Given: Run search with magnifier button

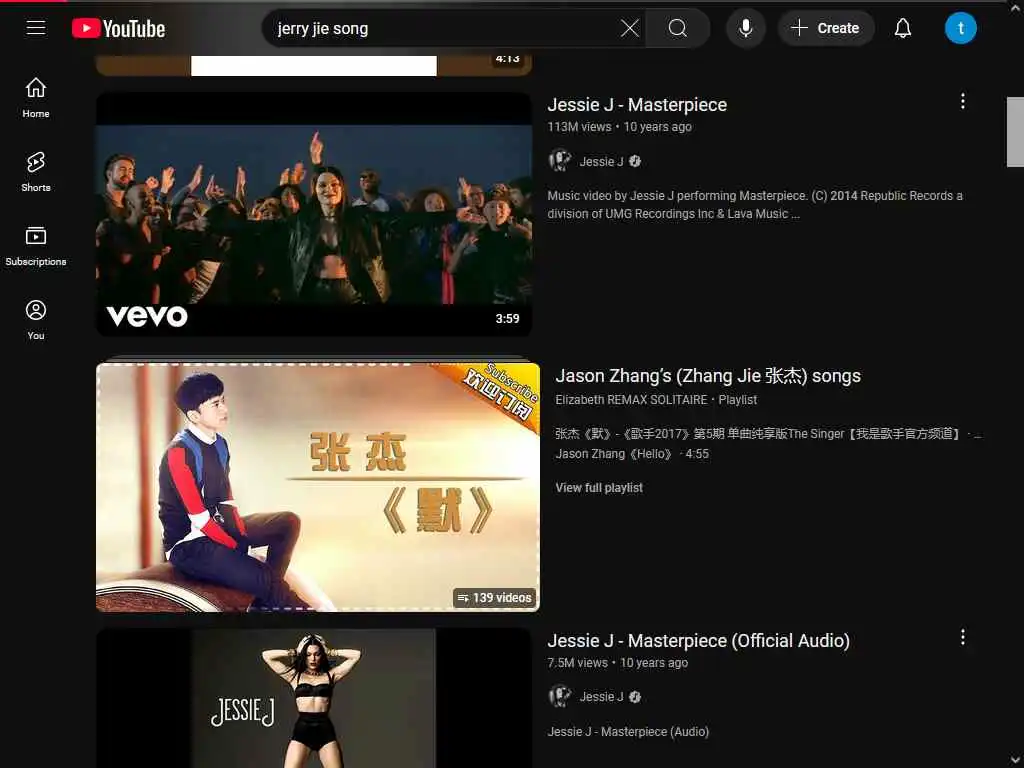Looking at the screenshot, I should click(x=678, y=28).
